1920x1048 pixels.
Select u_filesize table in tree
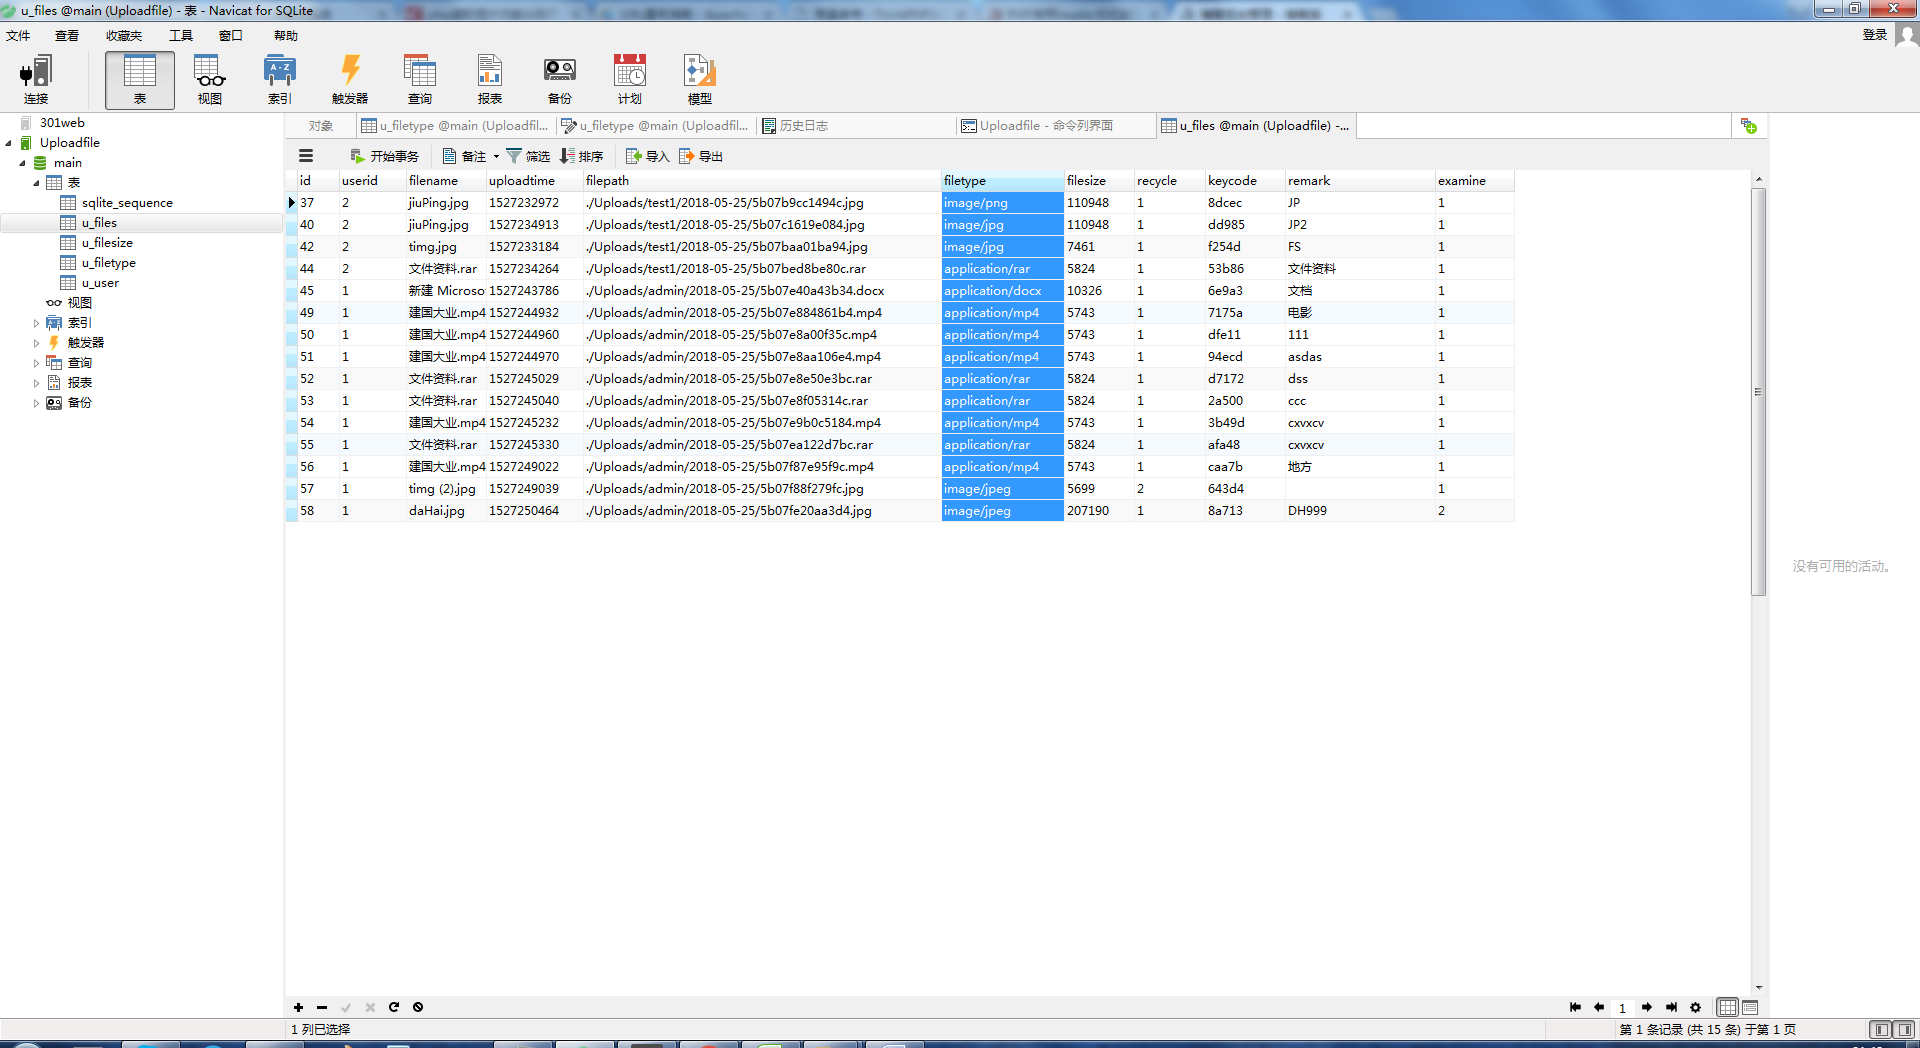(107, 243)
